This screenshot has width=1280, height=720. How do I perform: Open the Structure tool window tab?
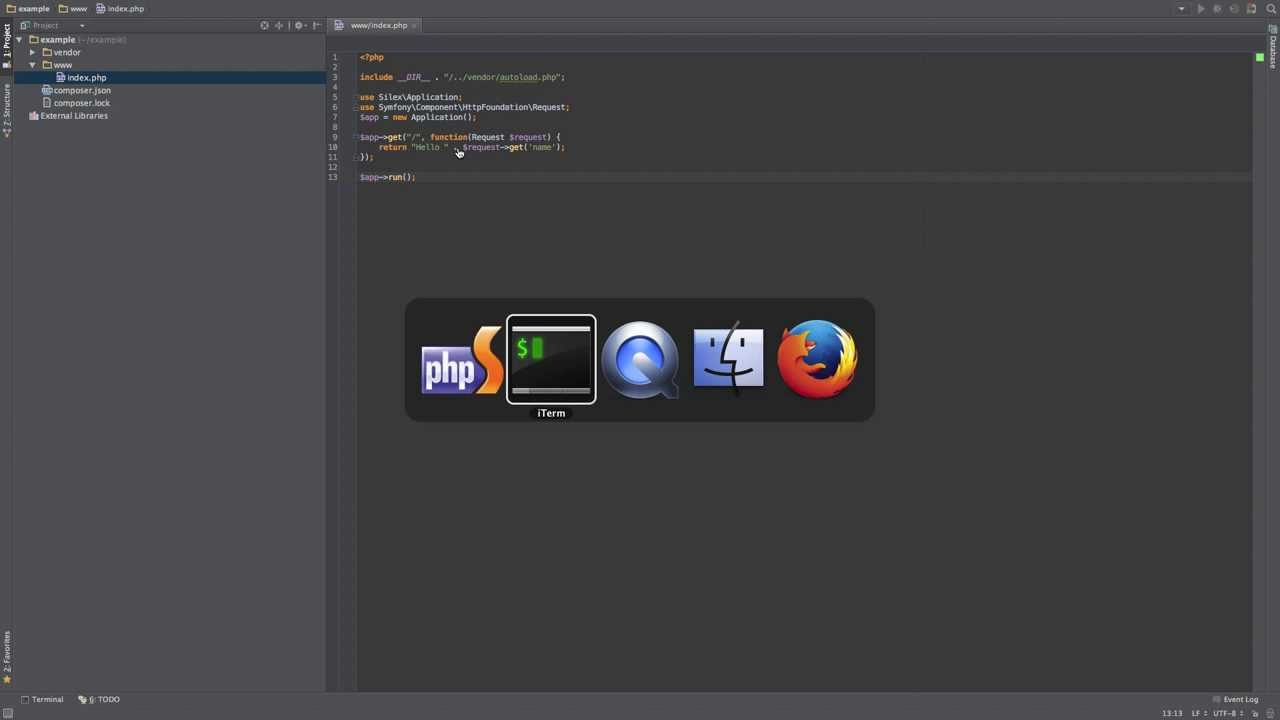click(x=6, y=111)
